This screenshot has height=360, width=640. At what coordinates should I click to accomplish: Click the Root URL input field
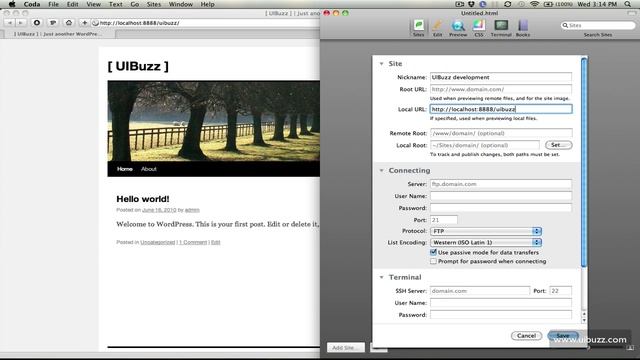click(501, 89)
